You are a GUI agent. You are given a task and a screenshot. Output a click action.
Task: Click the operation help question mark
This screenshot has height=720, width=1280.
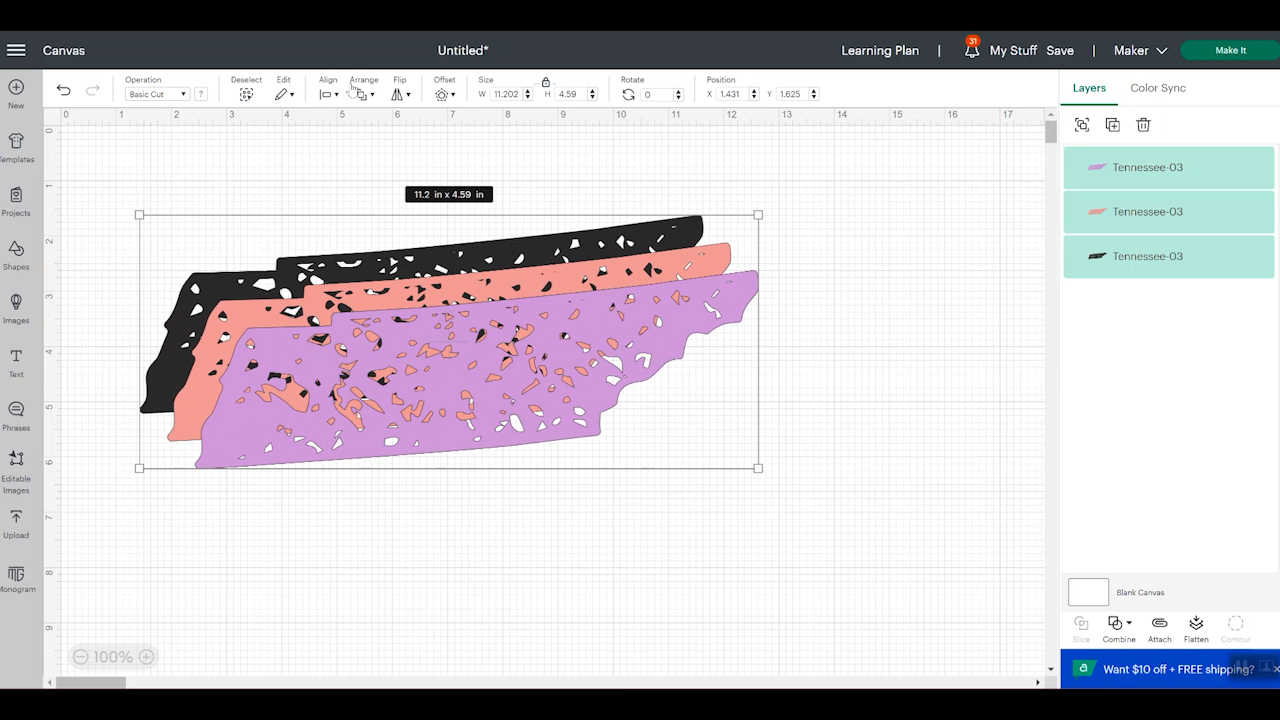(x=201, y=94)
